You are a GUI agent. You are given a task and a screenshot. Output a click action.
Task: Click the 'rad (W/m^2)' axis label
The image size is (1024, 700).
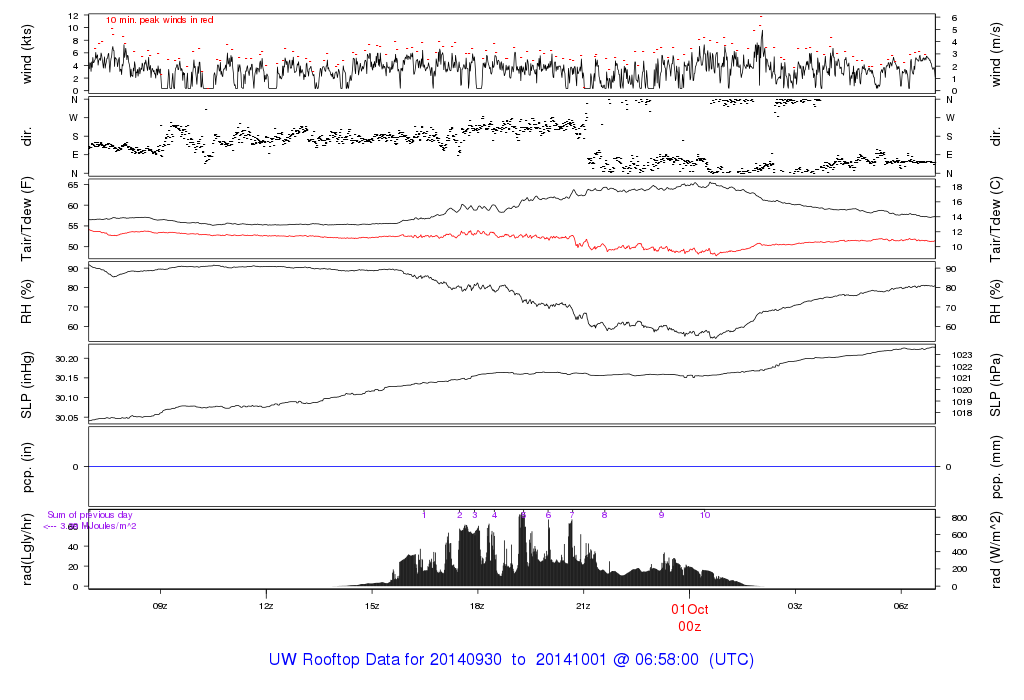pyautogui.click(x=995, y=549)
